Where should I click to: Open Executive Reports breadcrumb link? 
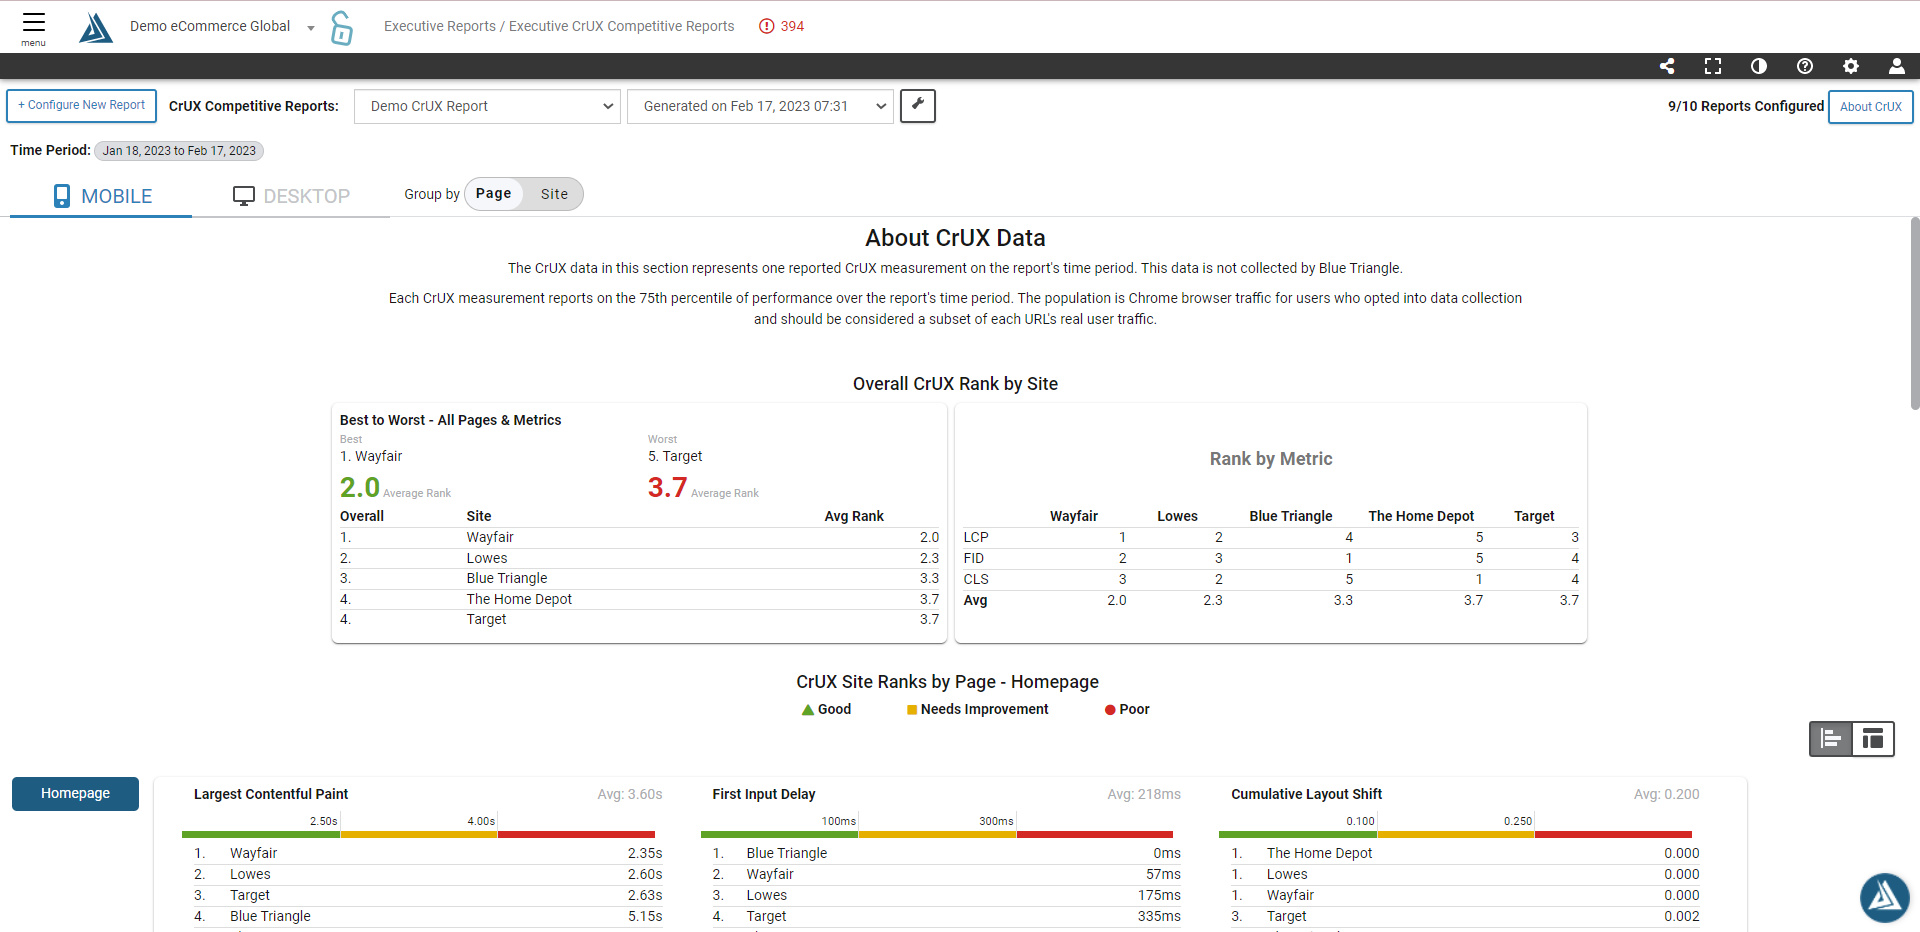(x=440, y=26)
